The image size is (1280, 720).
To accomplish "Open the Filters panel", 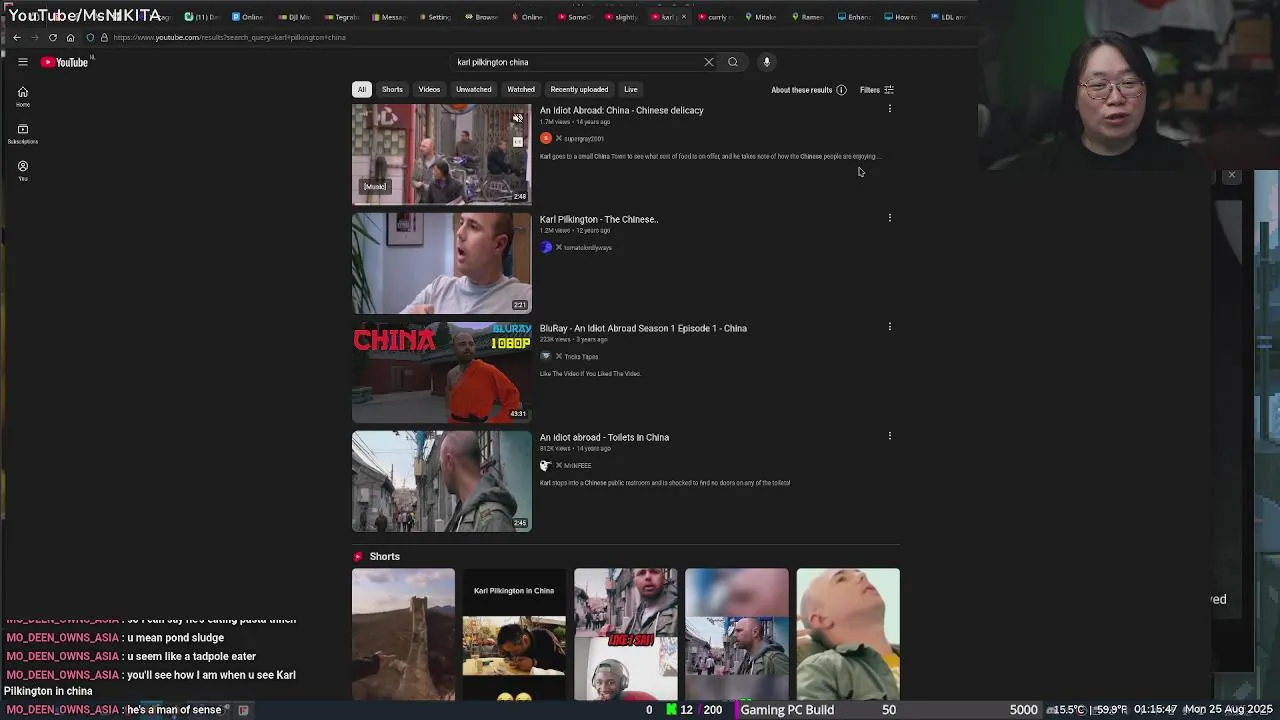I will coord(877,90).
